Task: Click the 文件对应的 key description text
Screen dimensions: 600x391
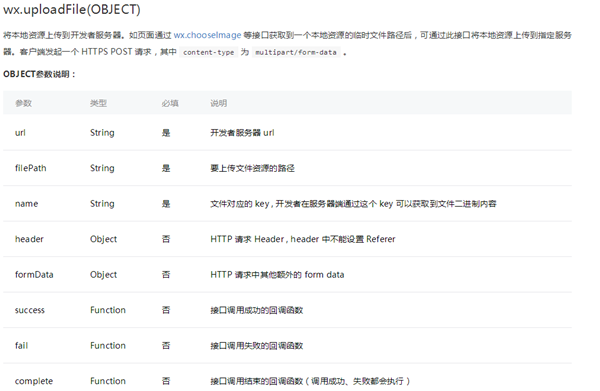Action: point(353,204)
